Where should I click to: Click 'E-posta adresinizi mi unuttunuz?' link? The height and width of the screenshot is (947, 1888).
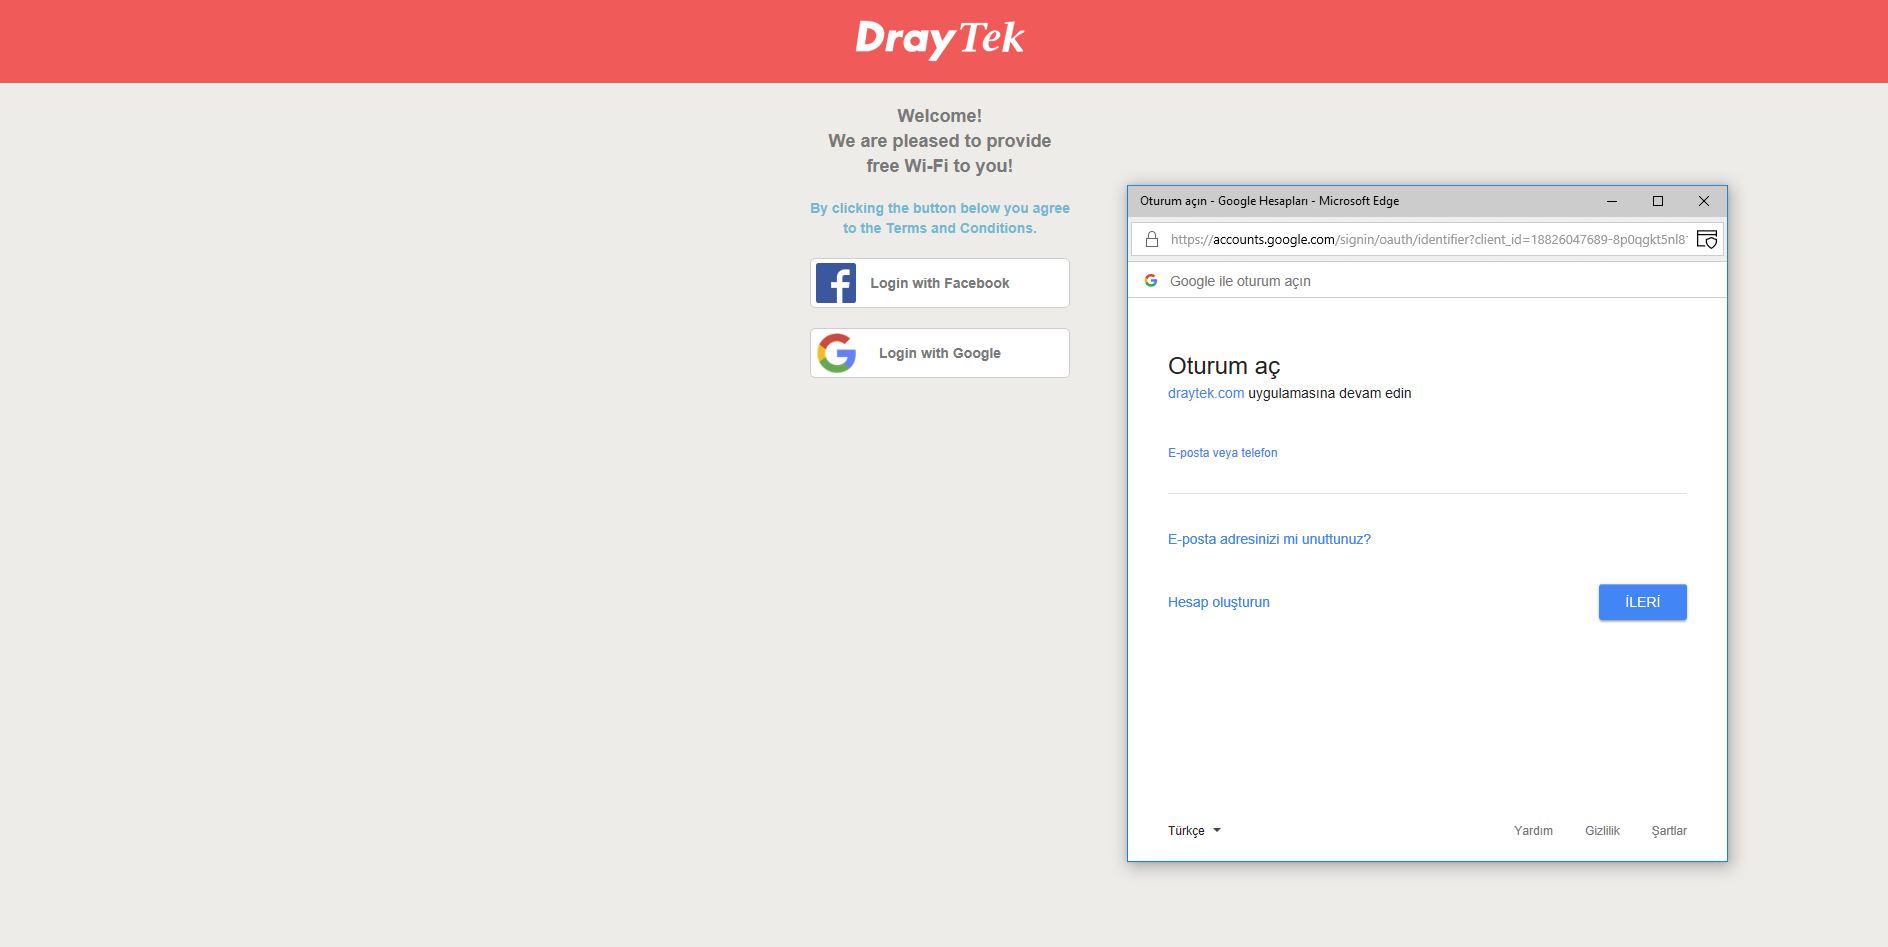1269,539
